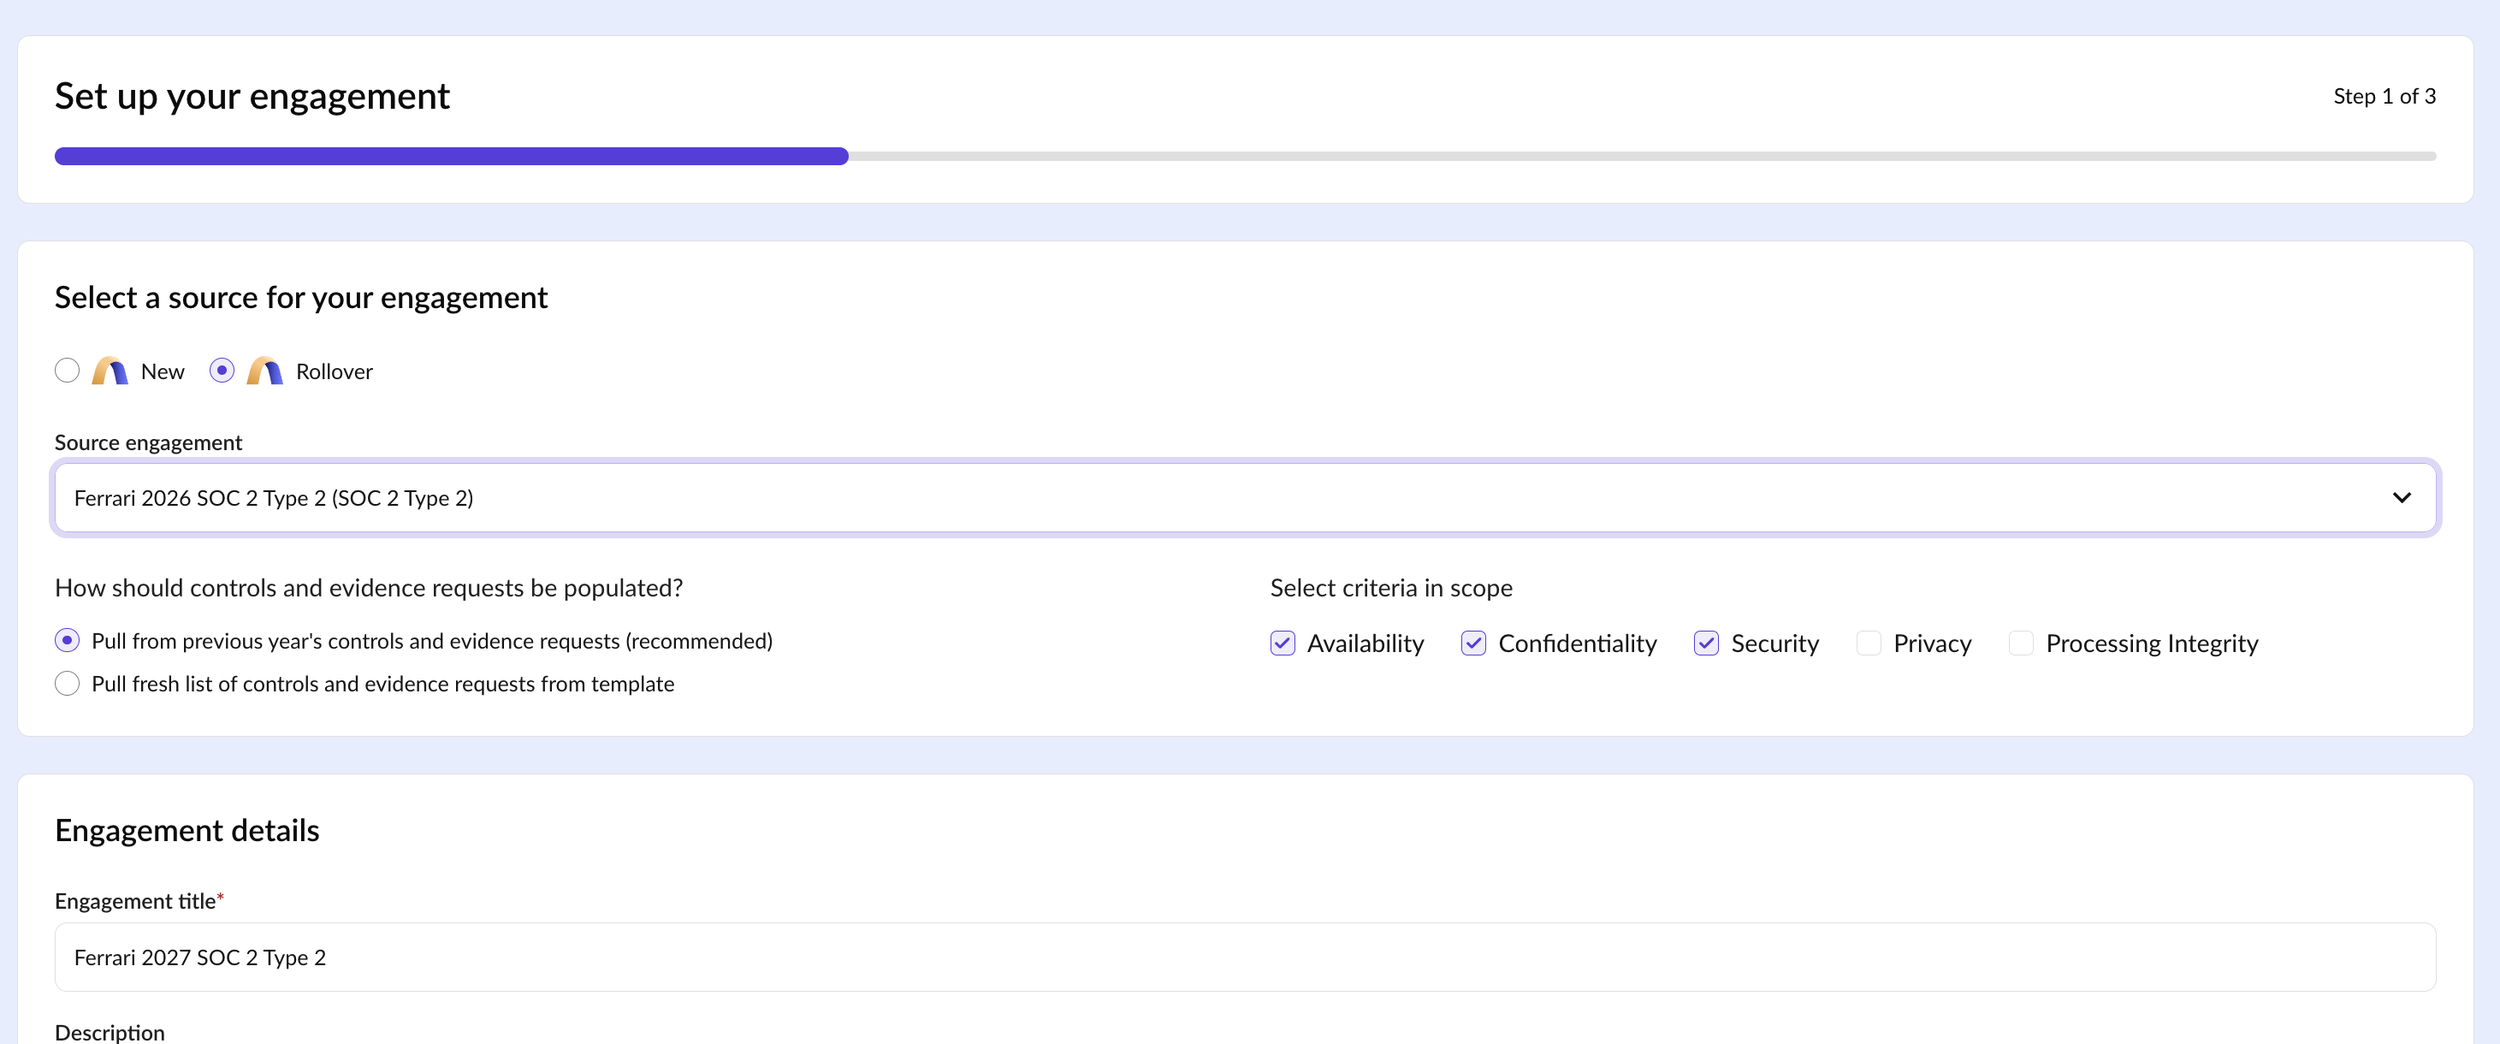
Task: Click the Description label
Action: click(x=110, y=1032)
